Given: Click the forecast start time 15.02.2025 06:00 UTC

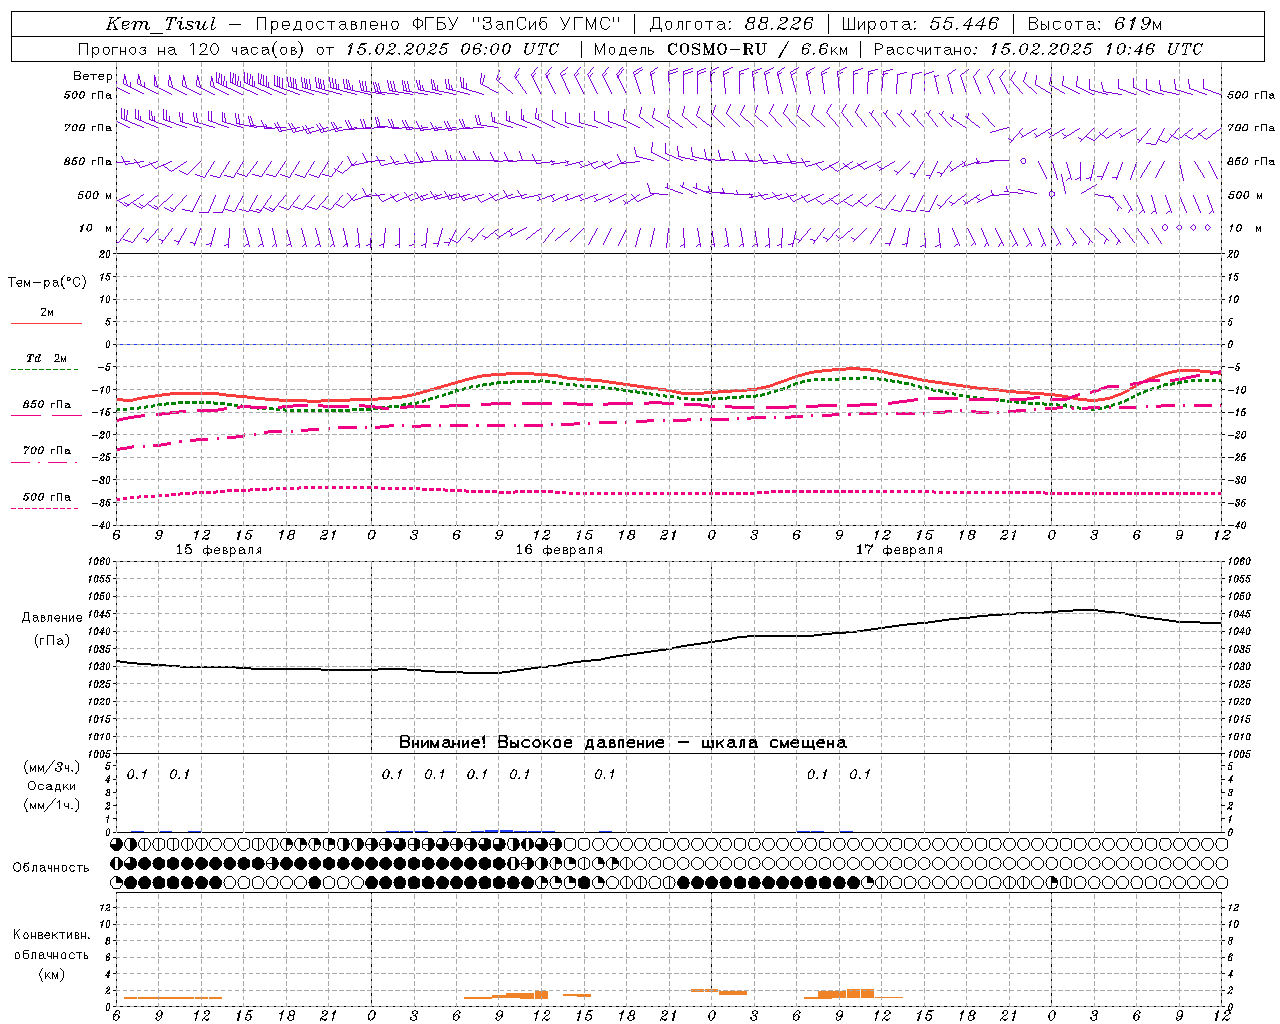Looking at the screenshot, I should (452, 49).
